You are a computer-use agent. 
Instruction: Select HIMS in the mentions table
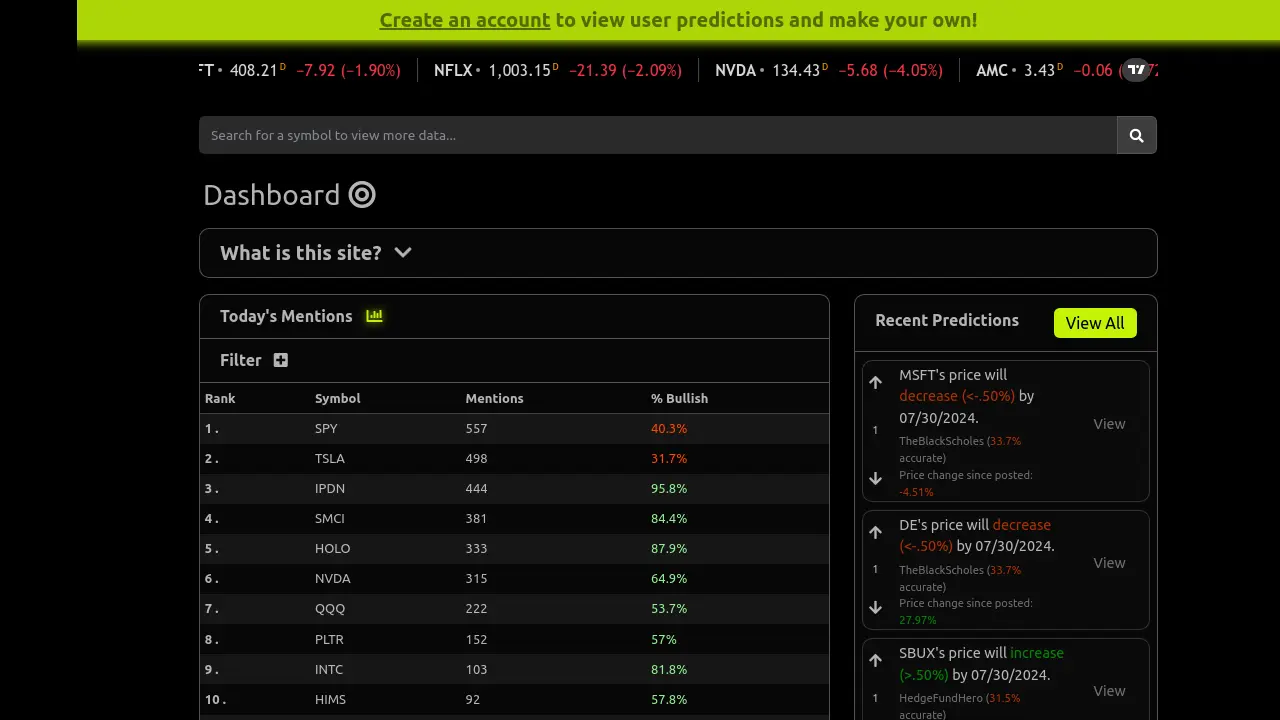(x=330, y=699)
